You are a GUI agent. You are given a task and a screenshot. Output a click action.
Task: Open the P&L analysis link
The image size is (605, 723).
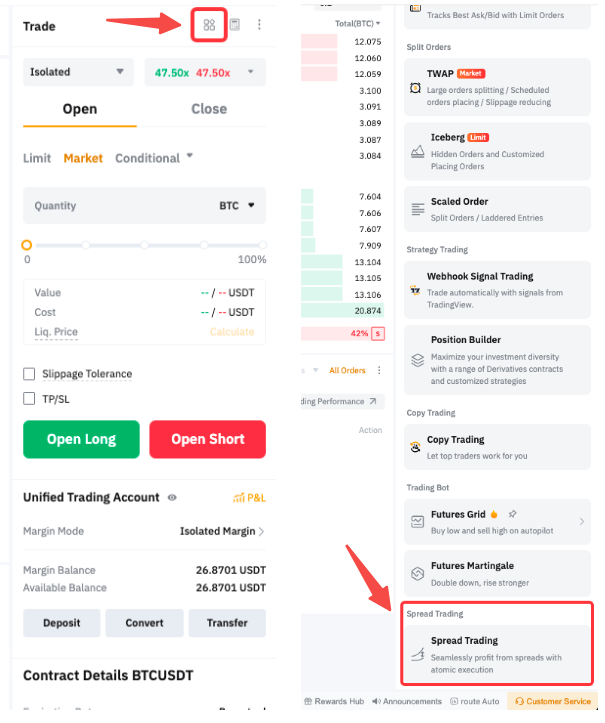pyautogui.click(x=249, y=497)
